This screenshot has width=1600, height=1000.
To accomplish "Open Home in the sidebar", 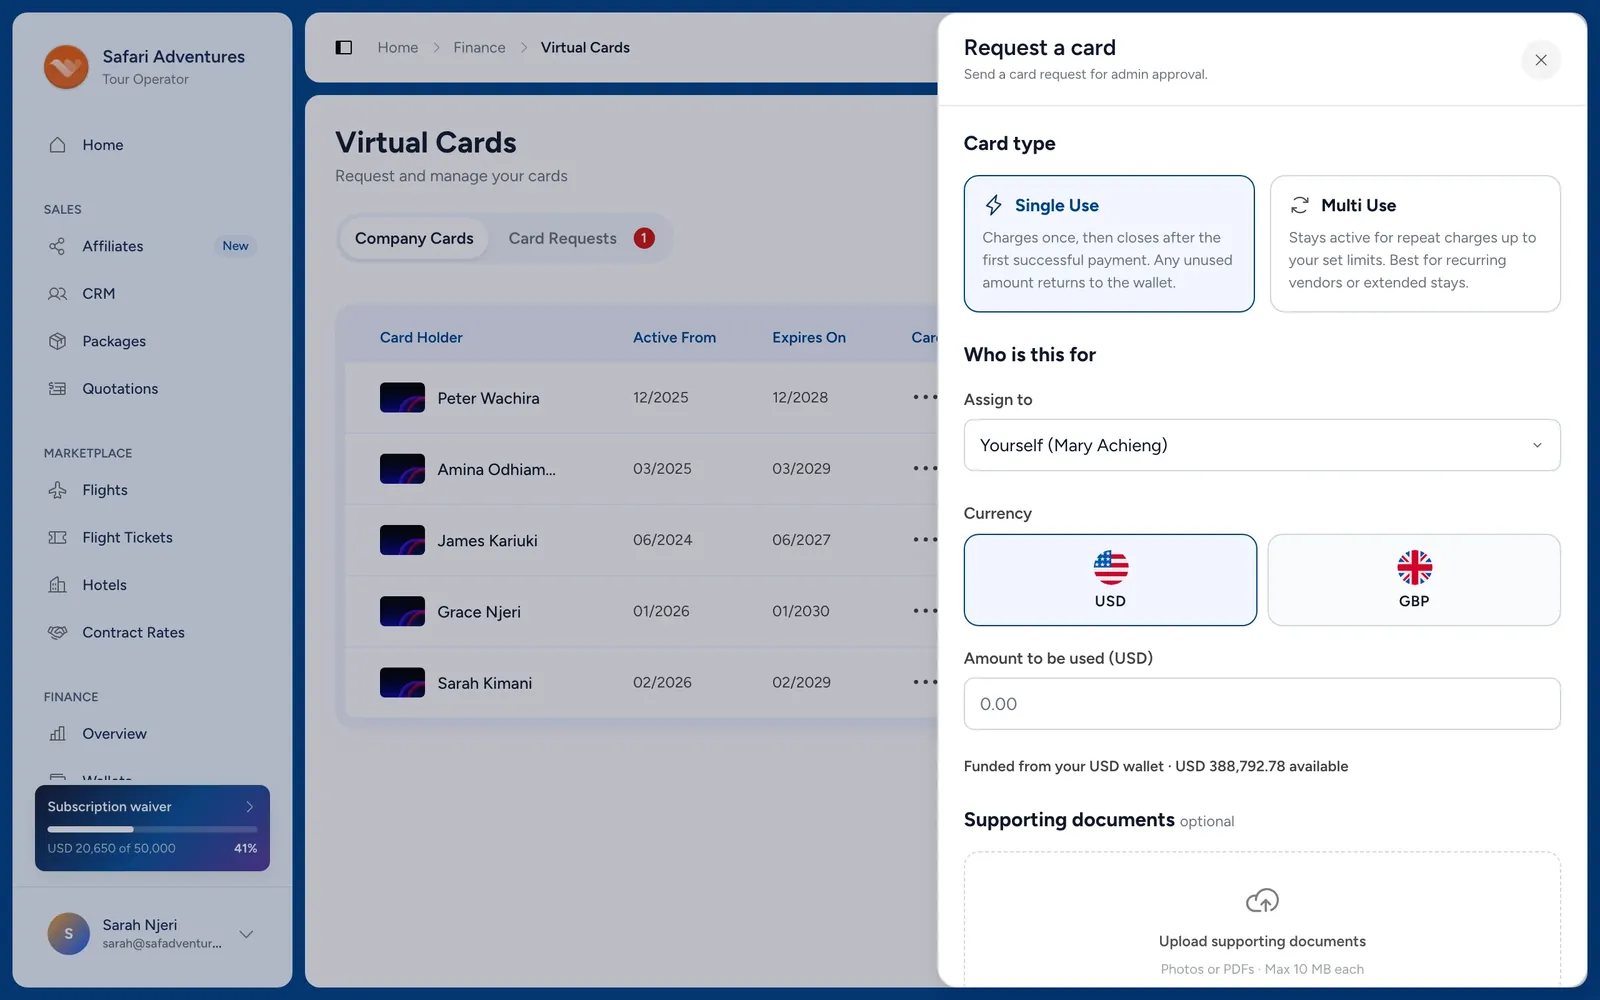I will point(152,145).
